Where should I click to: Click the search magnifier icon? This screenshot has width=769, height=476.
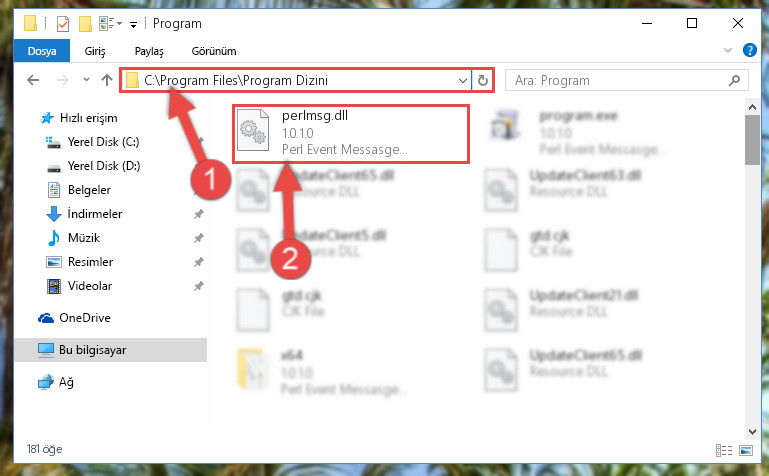pyautogui.click(x=734, y=80)
